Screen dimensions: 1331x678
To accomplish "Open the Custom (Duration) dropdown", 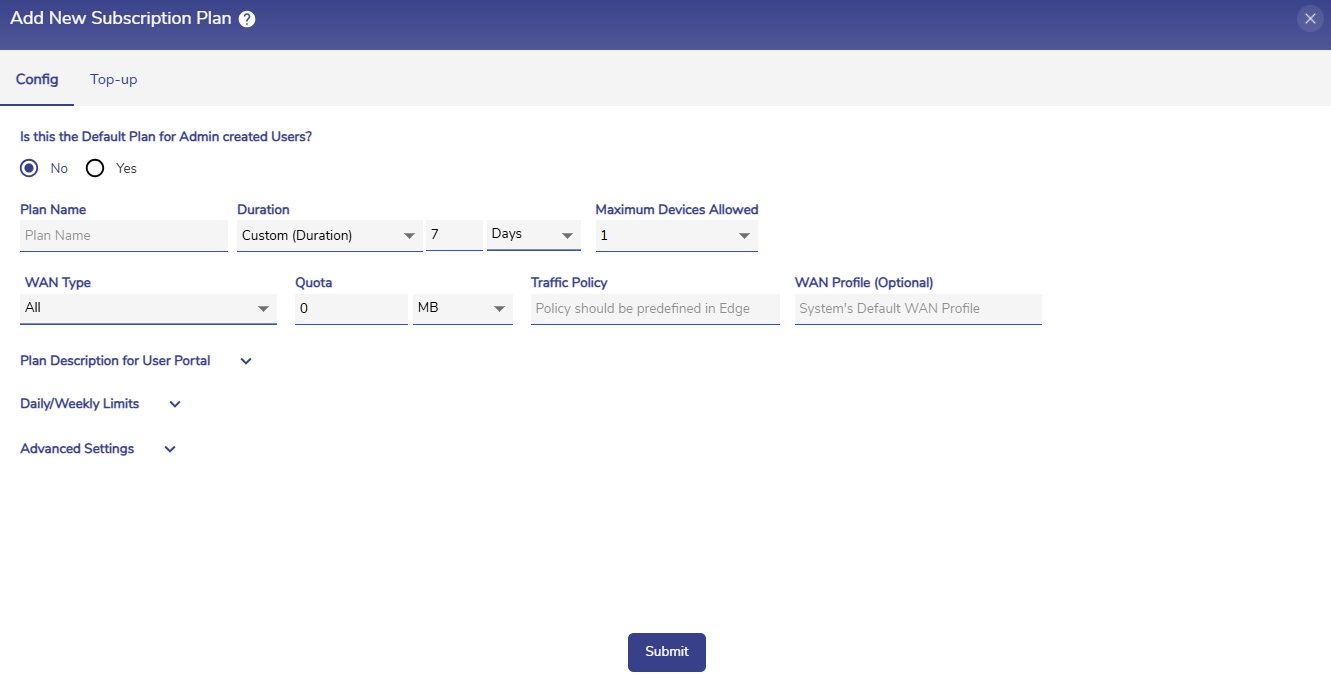I will [329, 235].
